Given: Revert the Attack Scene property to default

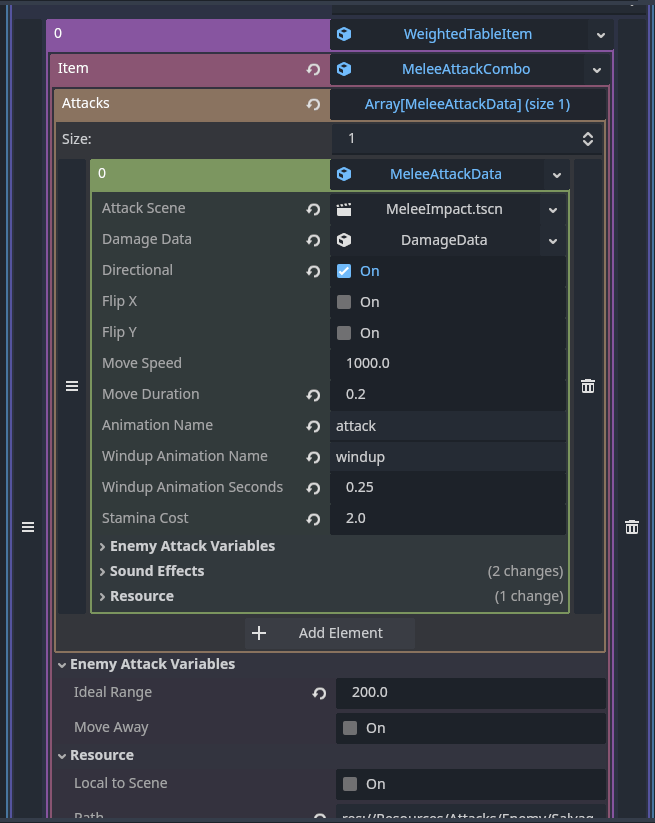Looking at the screenshot, I should (313, 210).
